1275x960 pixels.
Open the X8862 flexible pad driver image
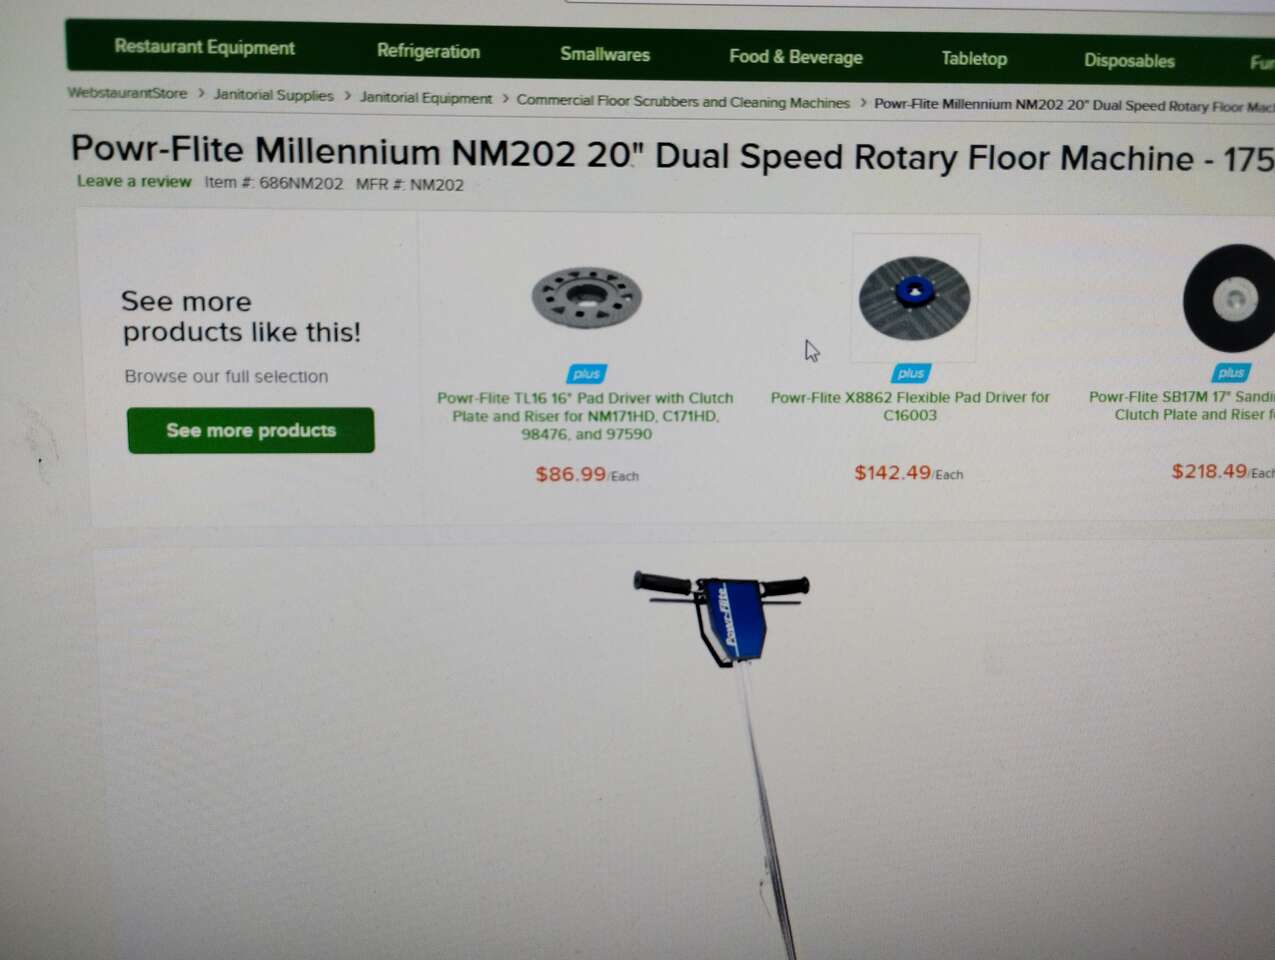[914, 298]
